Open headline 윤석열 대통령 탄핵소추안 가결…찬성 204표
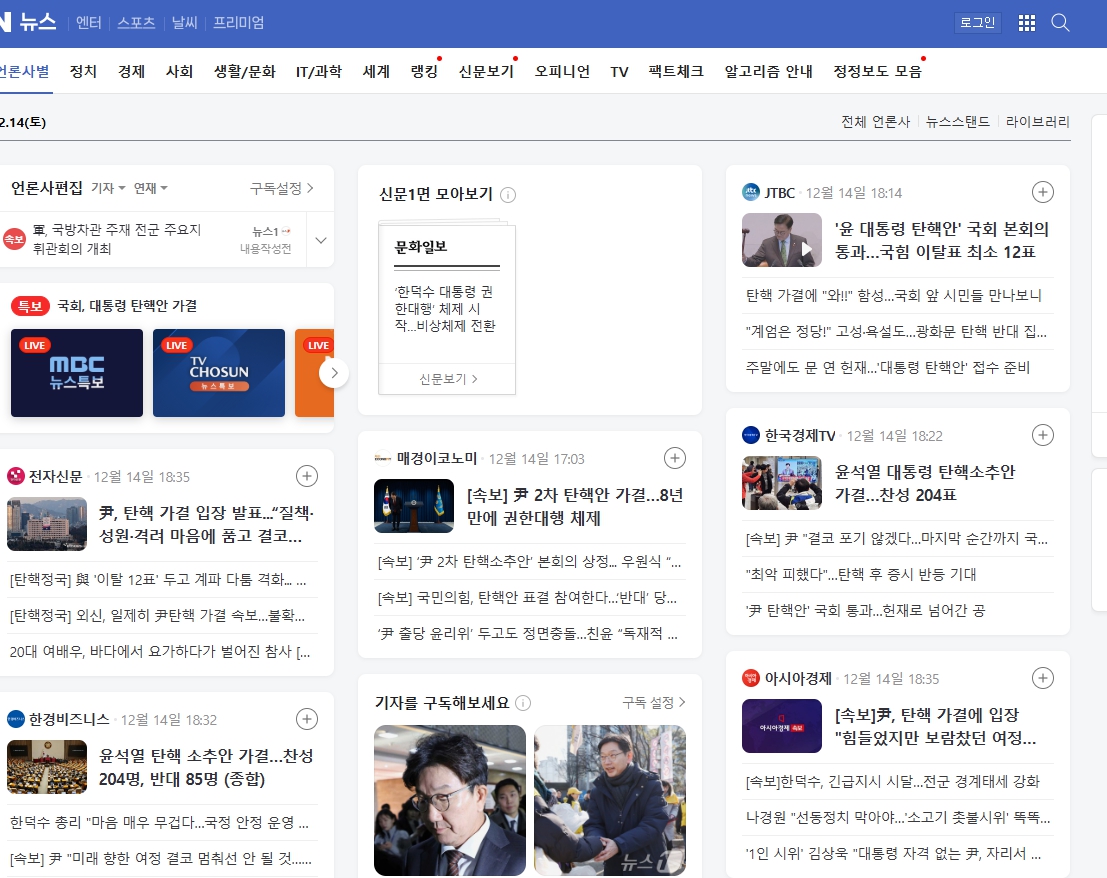This screenshot has height=878, width=1107. [925, 483]
